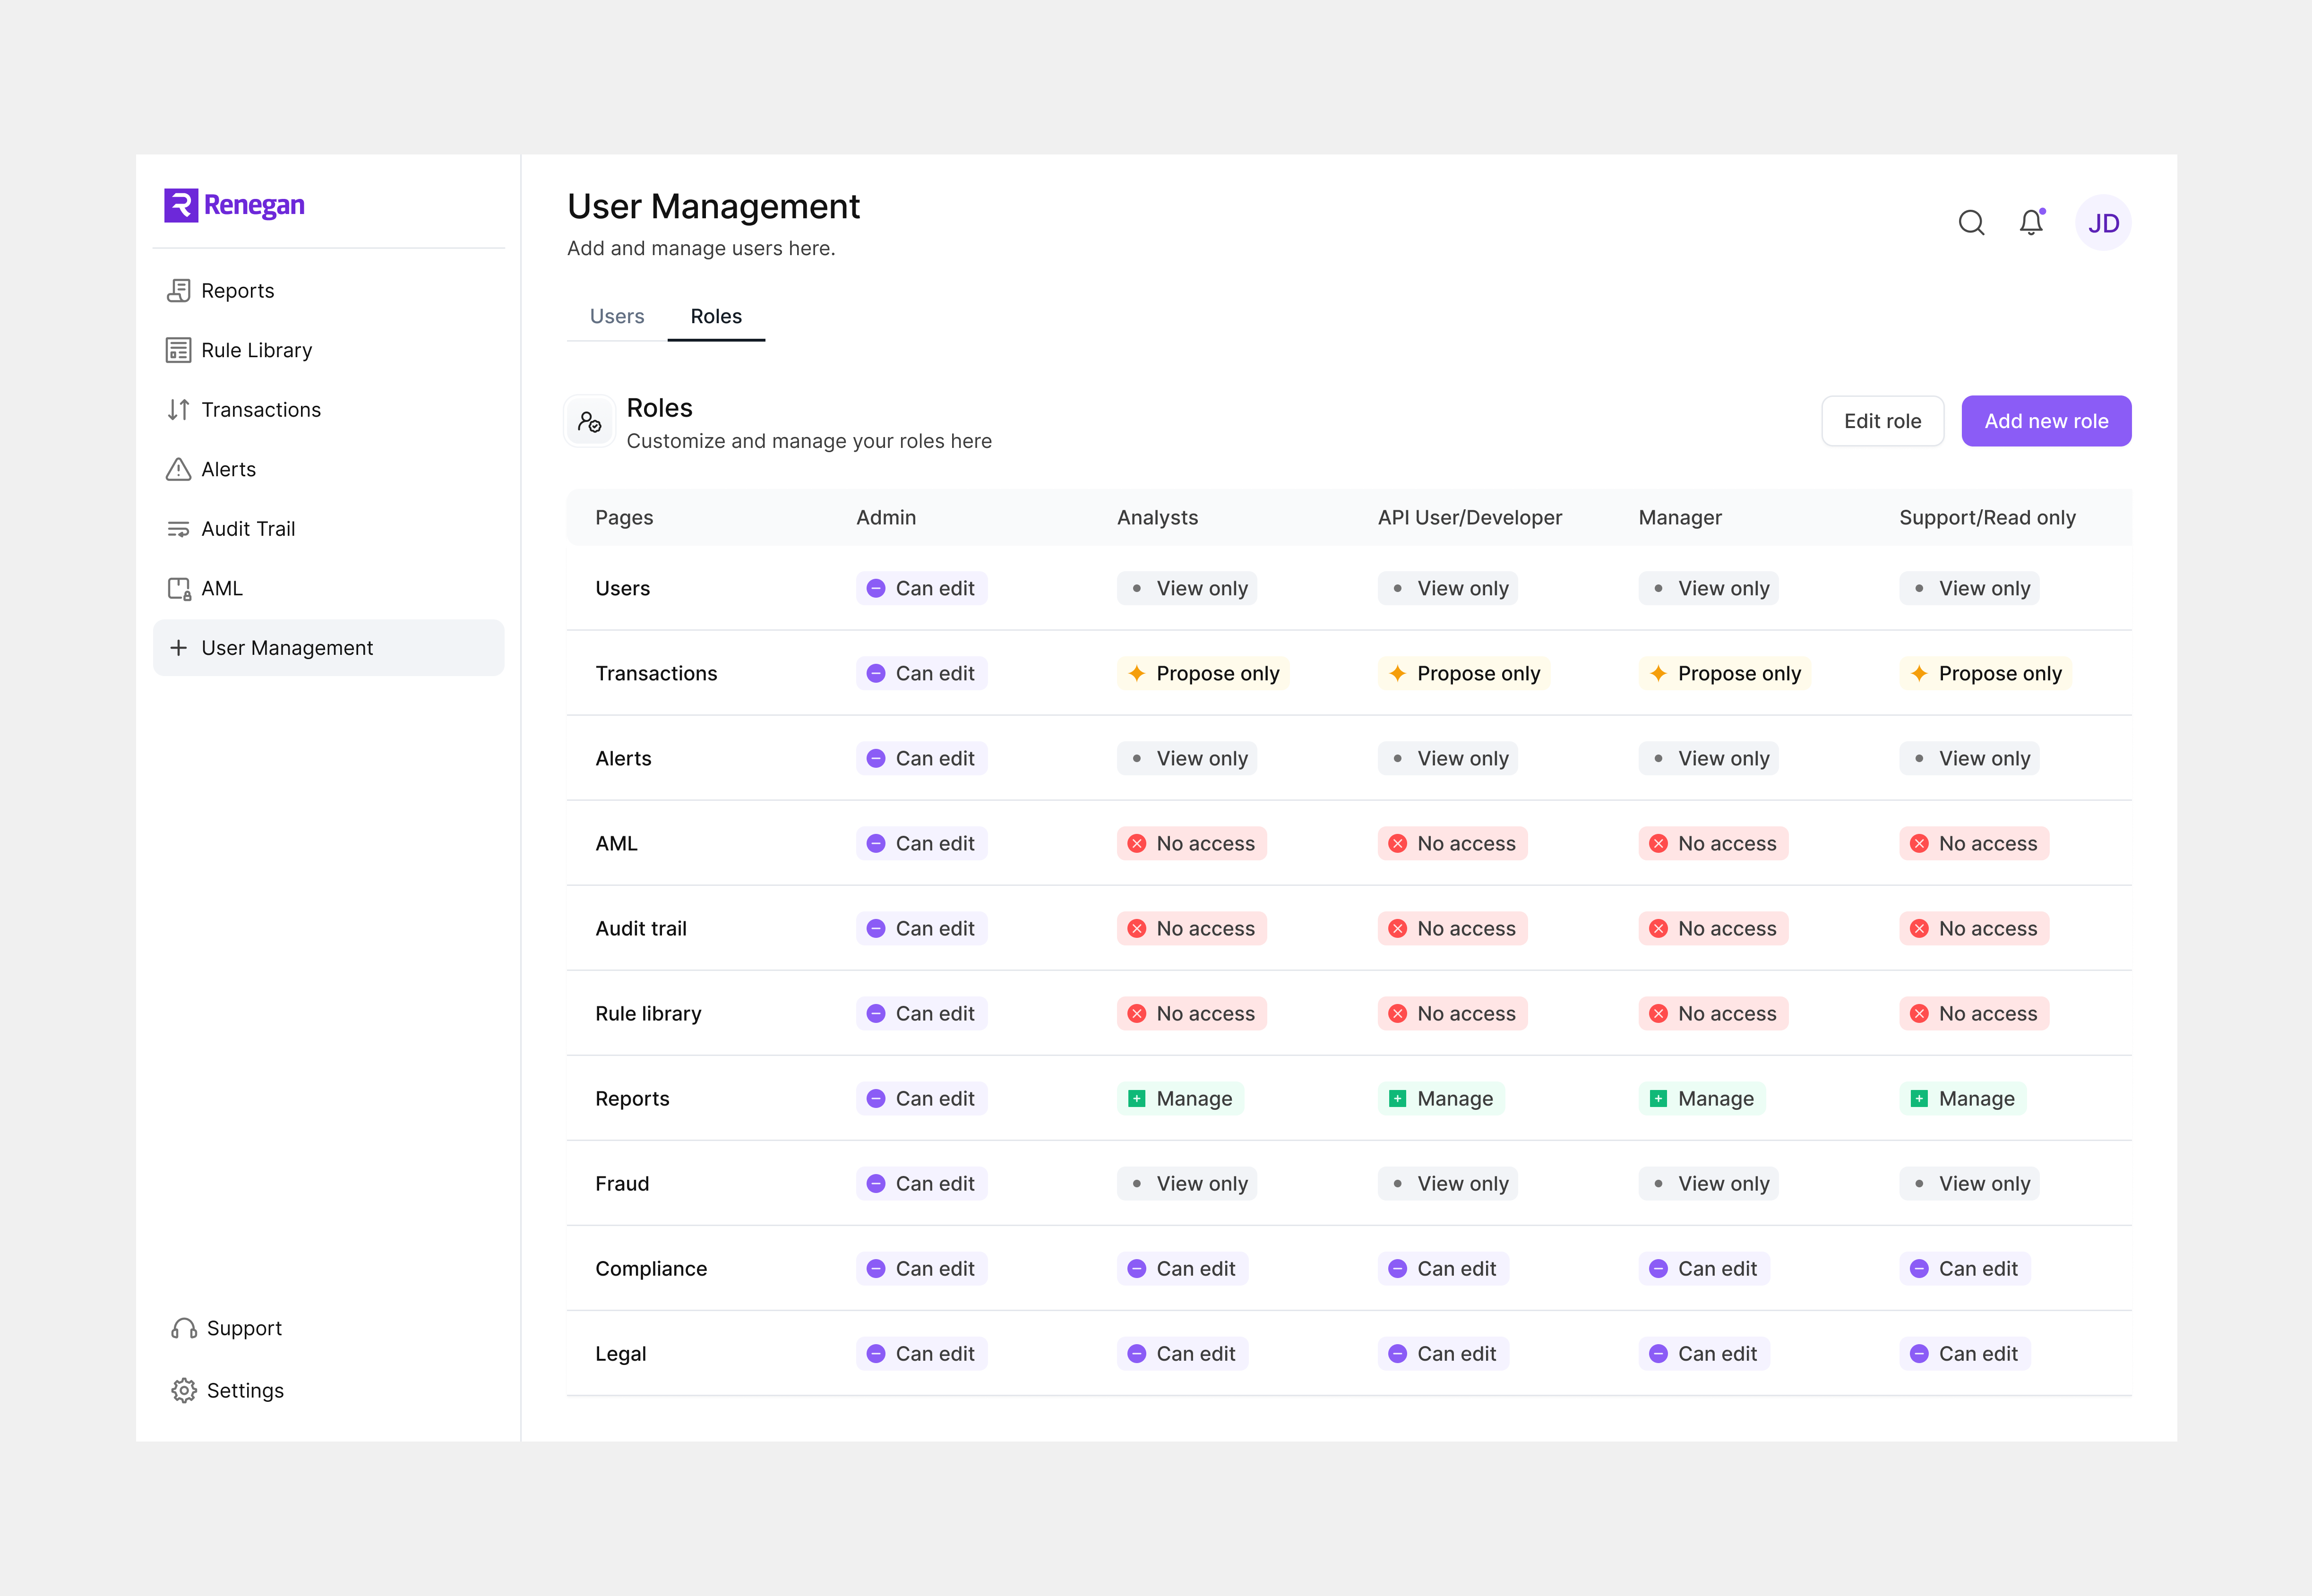The width and height of the screenshot is (2312, 1596).
Task: Click the plus icon beside User Management
Action: coord(179,648)
